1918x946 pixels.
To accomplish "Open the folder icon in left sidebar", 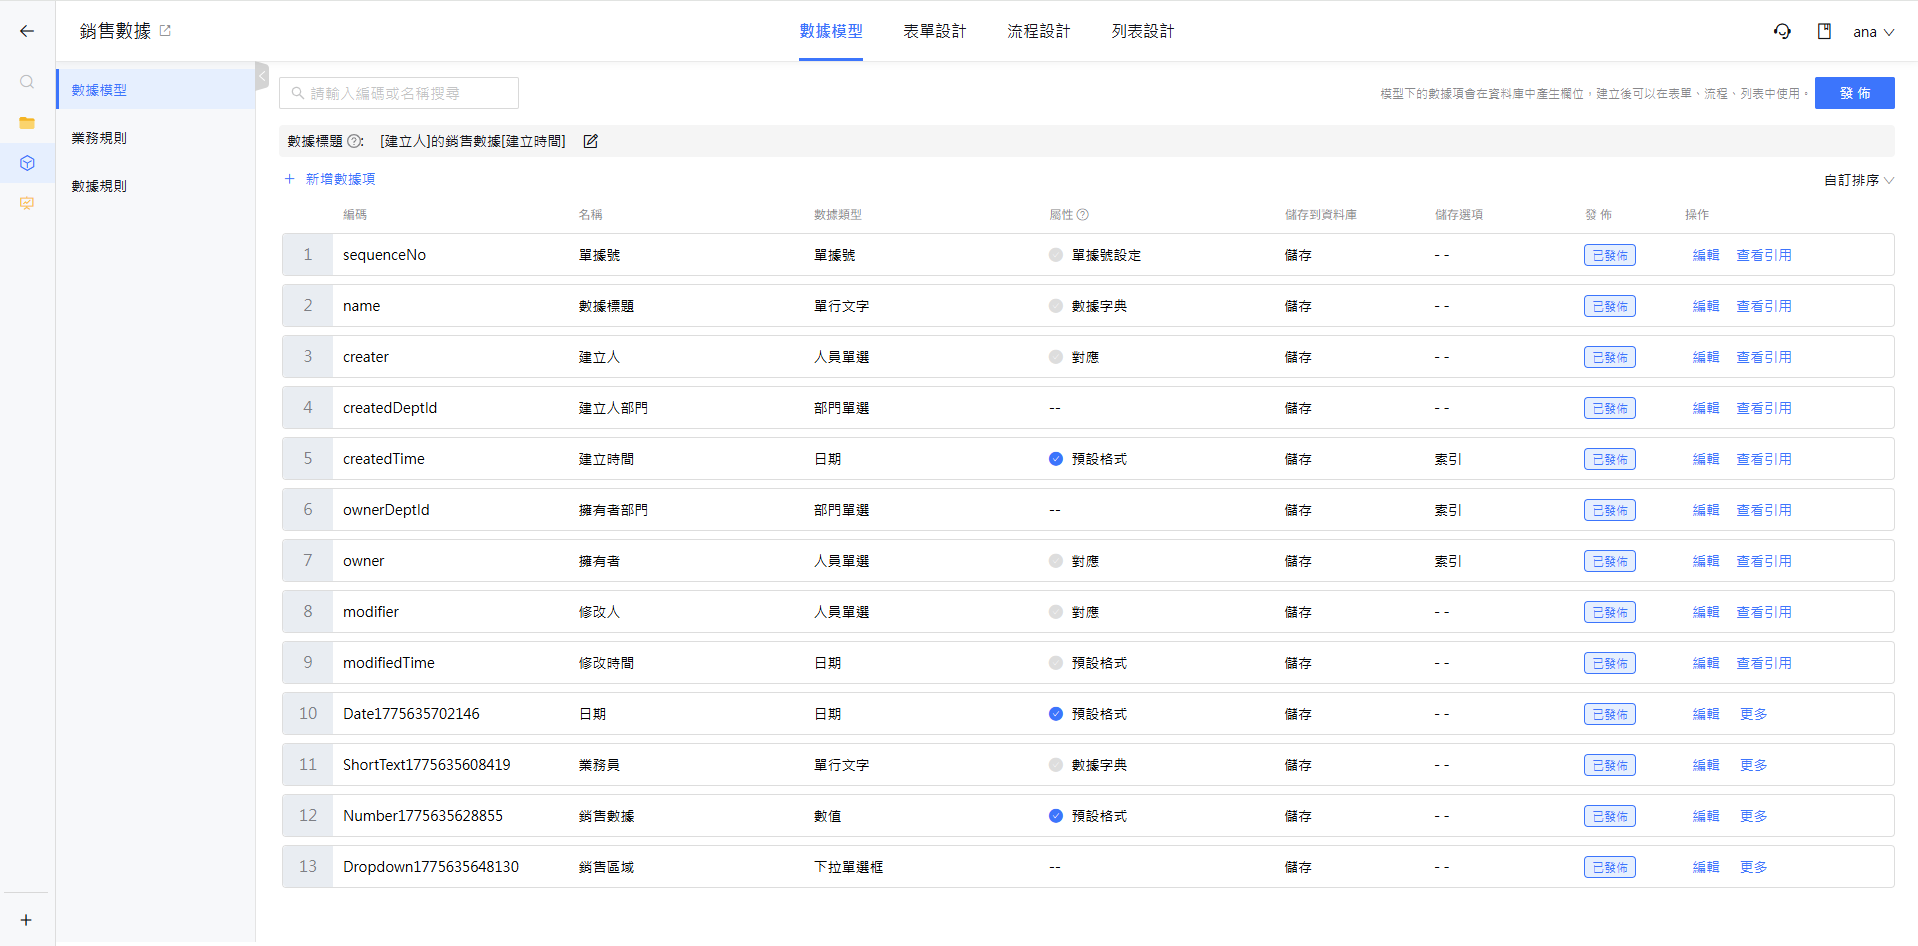I will click(27, 123).
